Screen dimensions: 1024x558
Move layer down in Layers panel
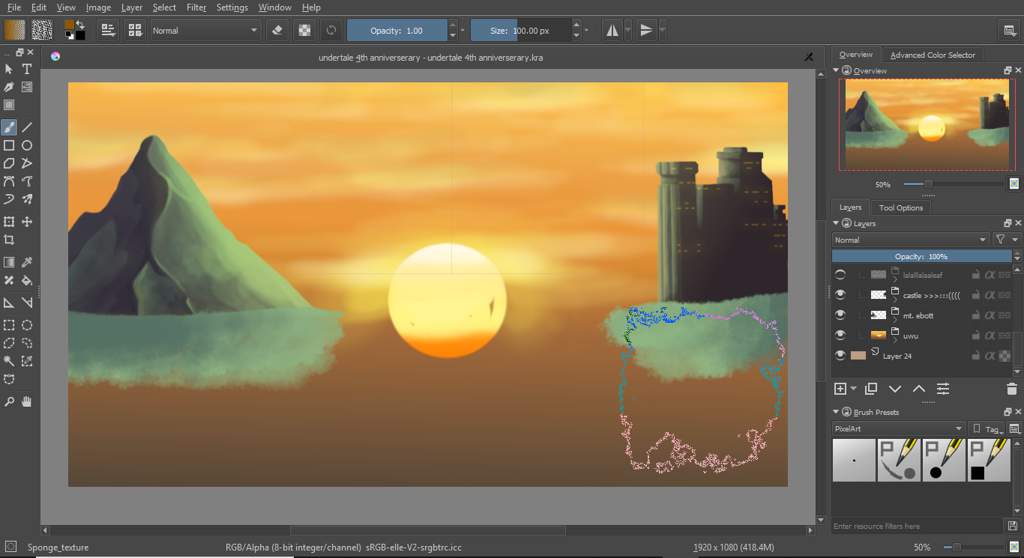coord(895,389)
